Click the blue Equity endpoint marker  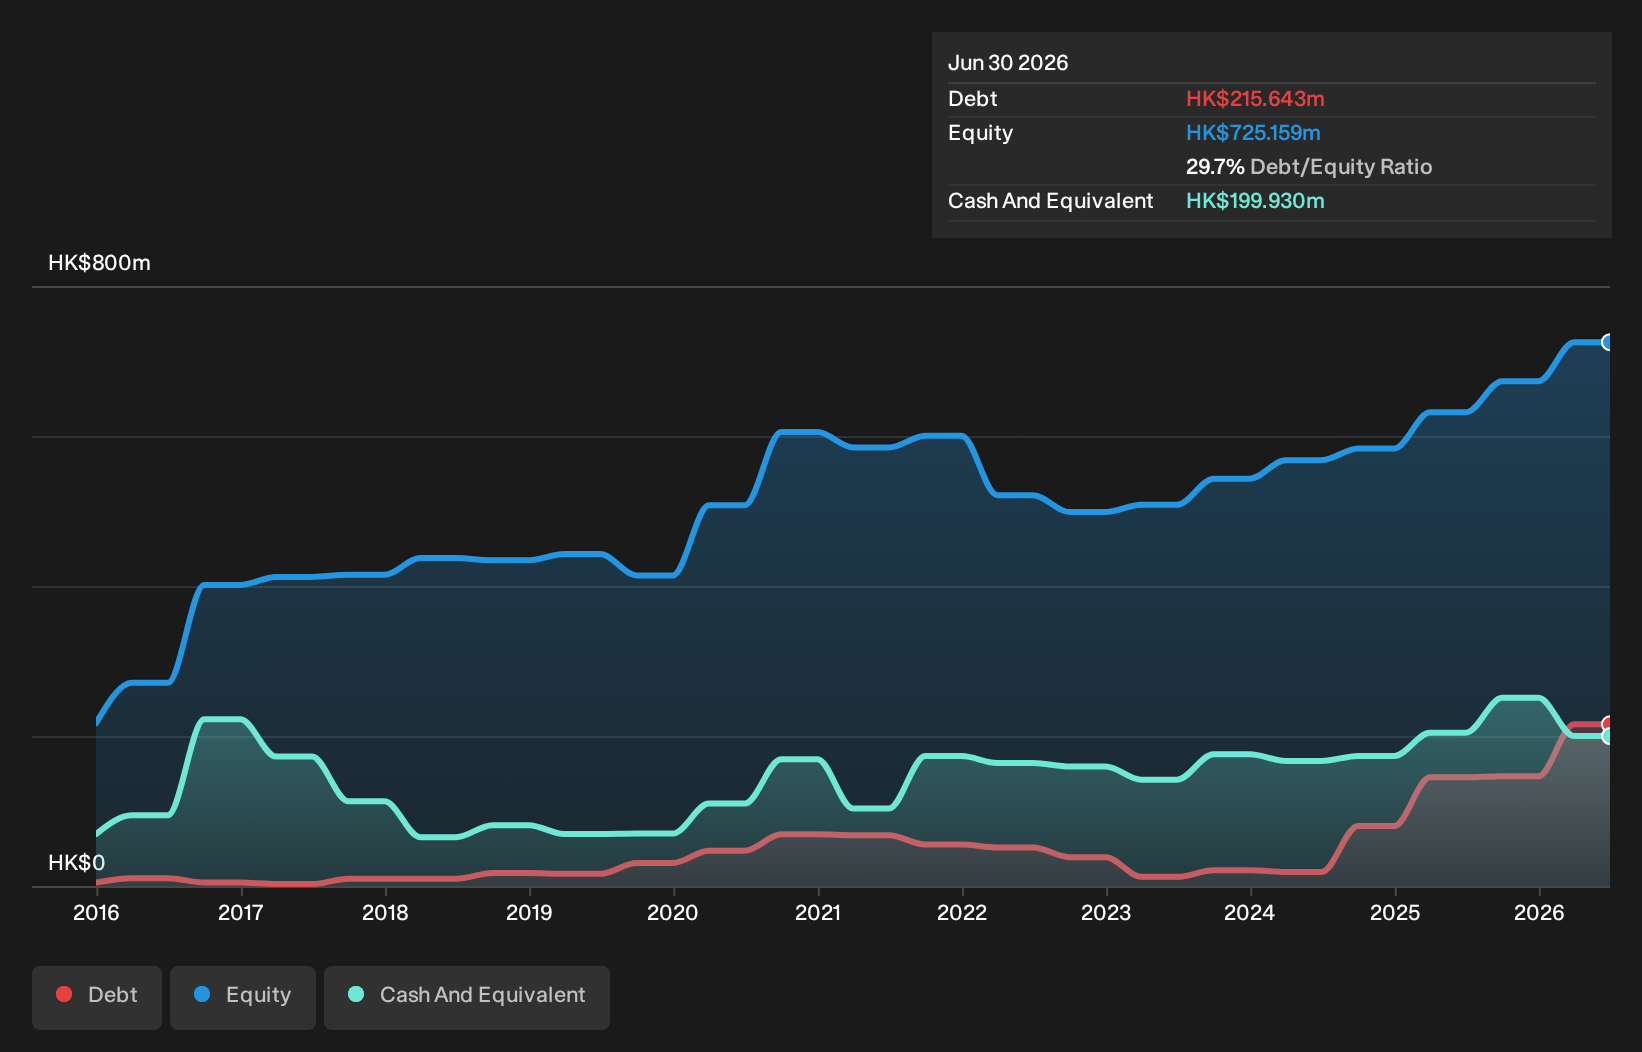(x=1608, y=342)
